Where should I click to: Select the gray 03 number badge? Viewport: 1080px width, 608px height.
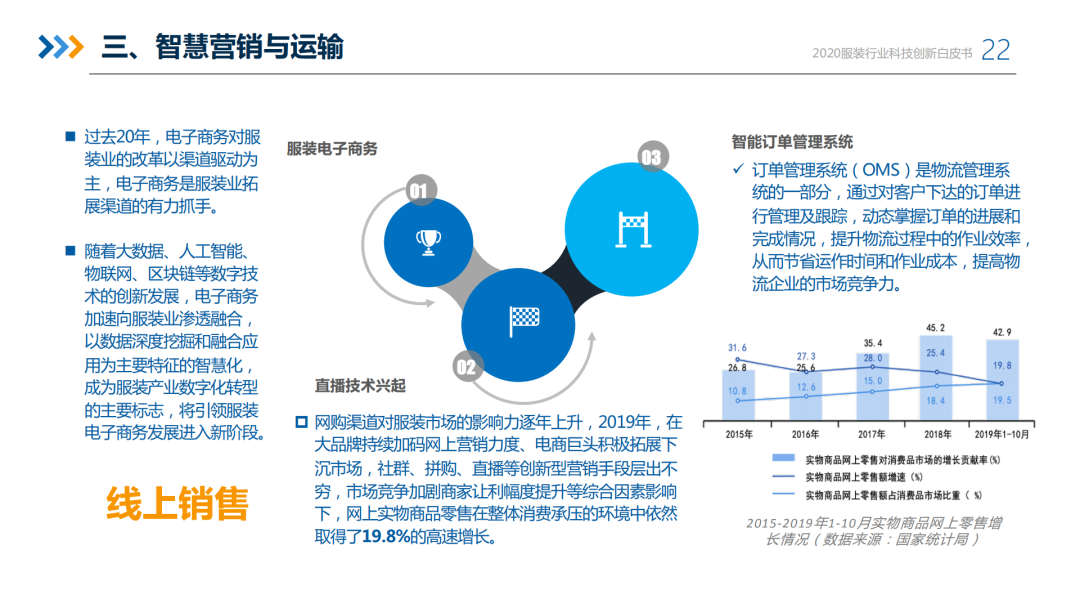tap(652, 158)
